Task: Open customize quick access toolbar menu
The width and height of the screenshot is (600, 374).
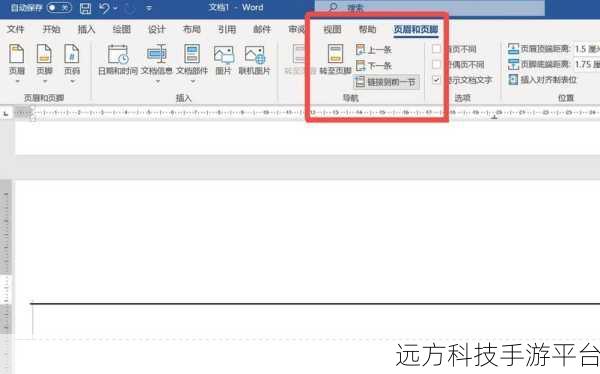Action: [x=149, y=8]
